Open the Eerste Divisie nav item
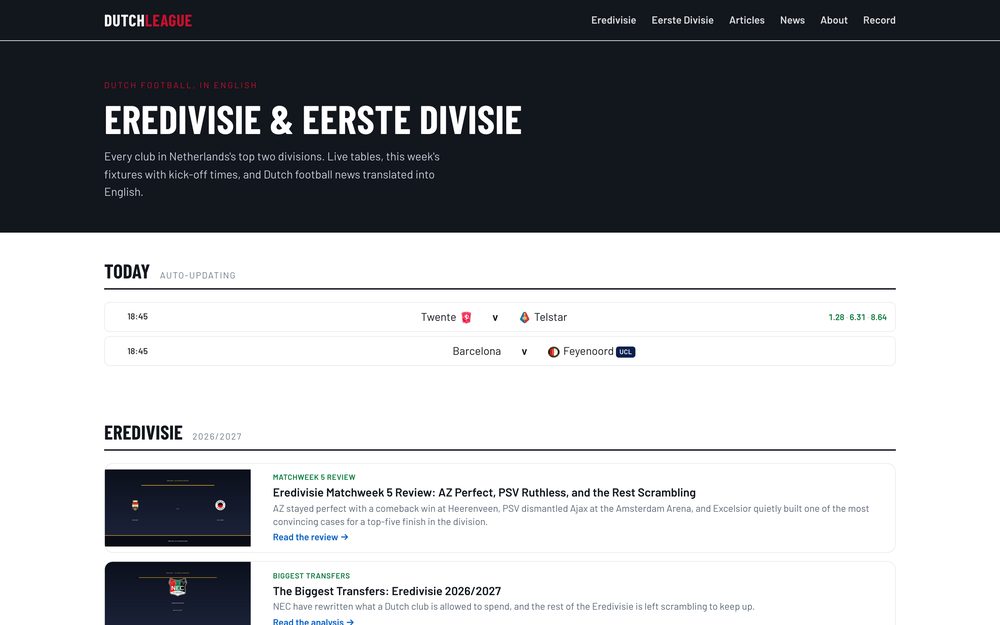This screenshot has width=1000, height=625. [682, 20]
